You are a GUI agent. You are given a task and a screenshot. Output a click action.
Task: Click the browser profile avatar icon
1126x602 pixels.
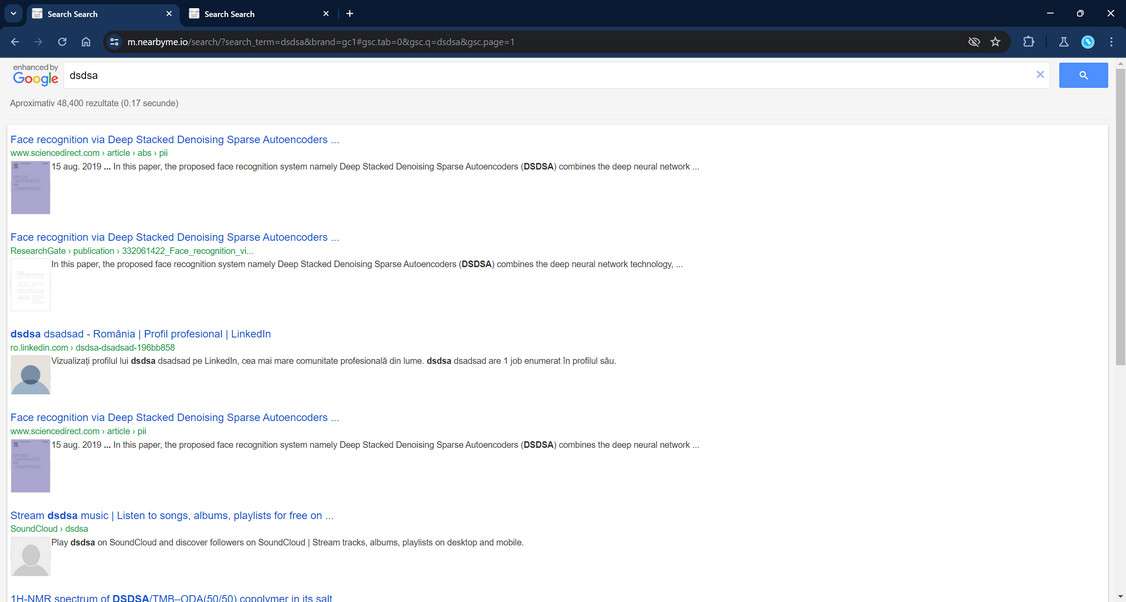(1089, 42)
